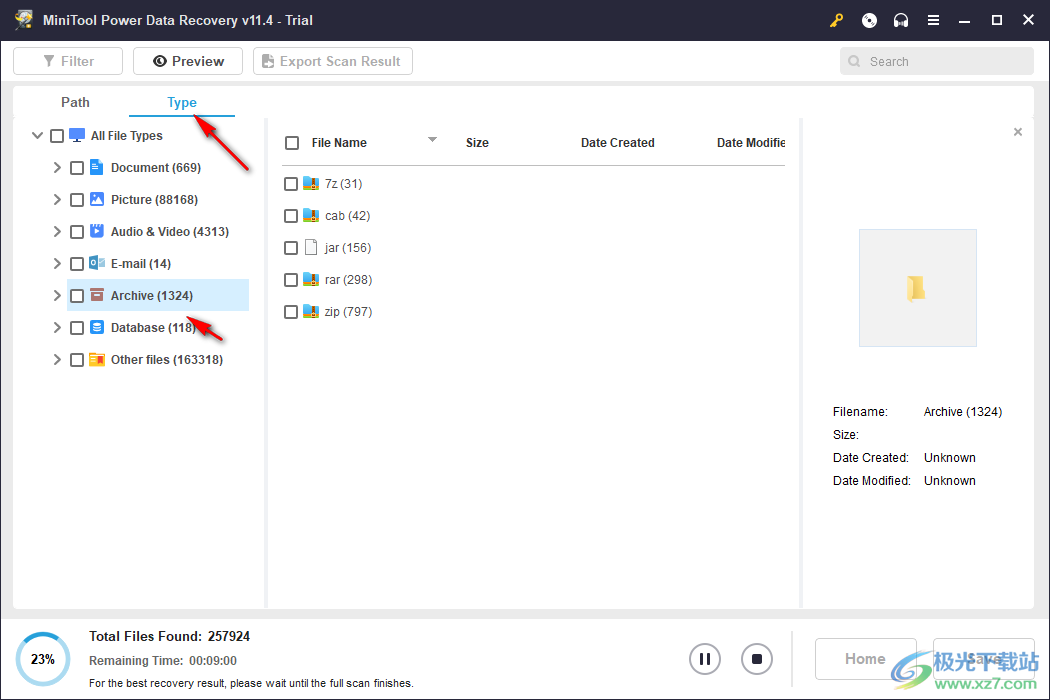
Task: Expand the E-mail (14) node
Action: click(x=57, y=263)
